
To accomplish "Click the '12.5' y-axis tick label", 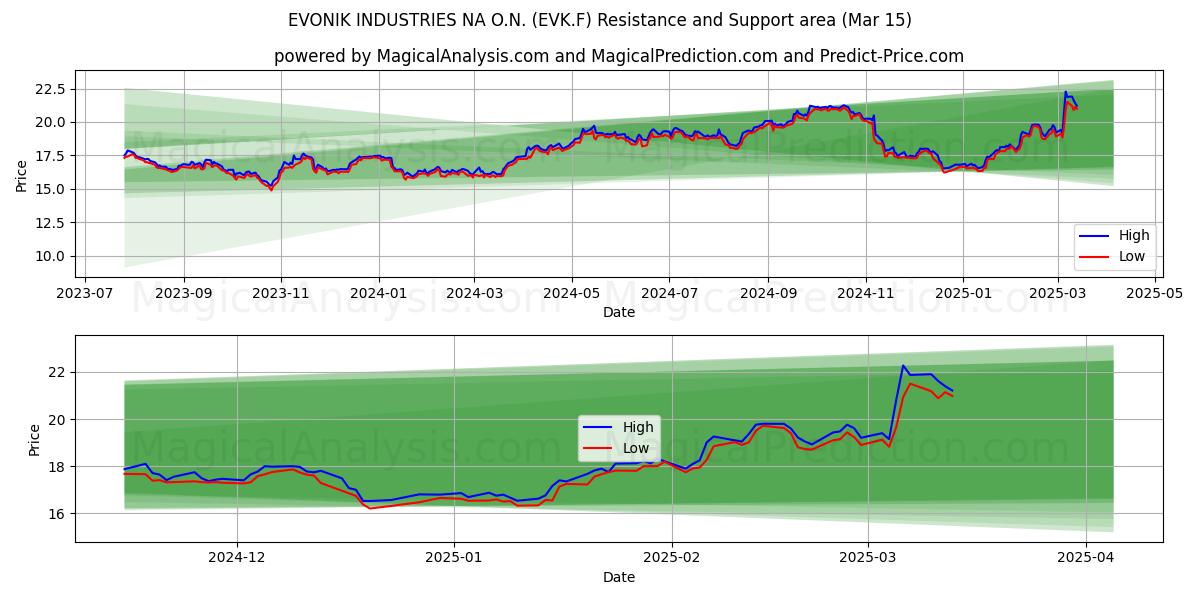I will point(51,222).
